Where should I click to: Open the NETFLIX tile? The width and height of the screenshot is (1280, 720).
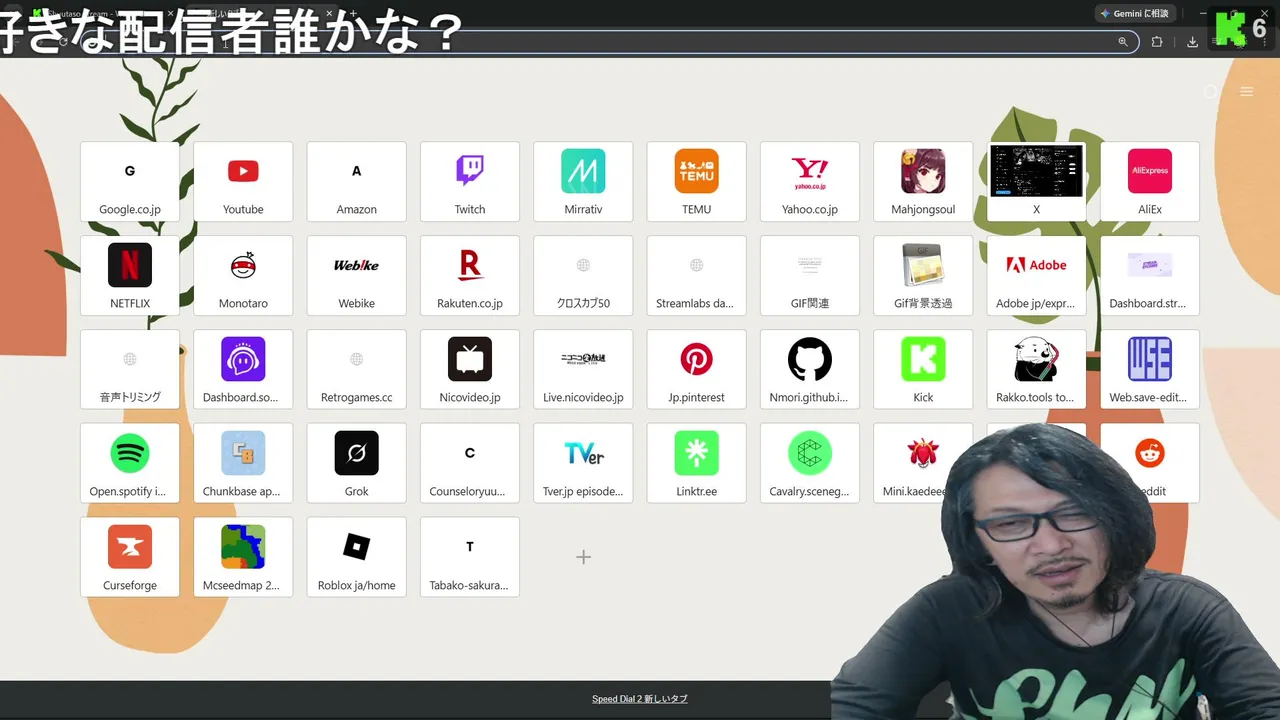[x=130, y=276]
